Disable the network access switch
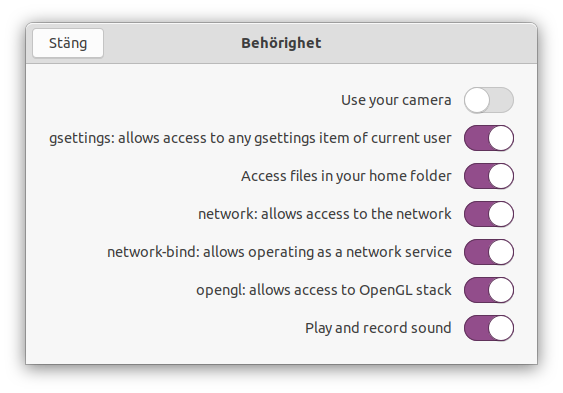The width and height of the screenshot is (563, 393). pos(489,214)
